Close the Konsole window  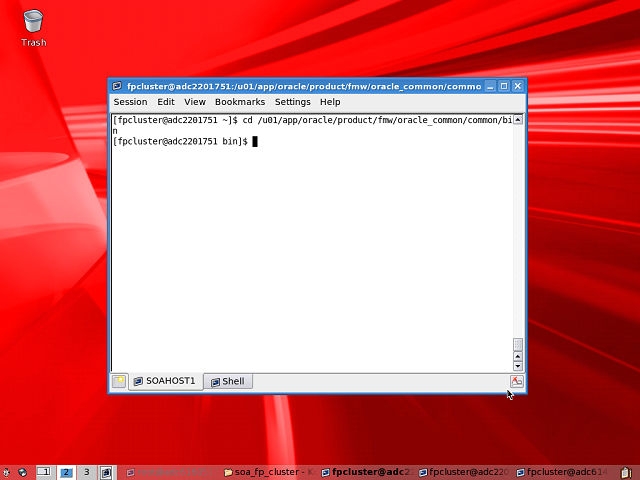518,86
